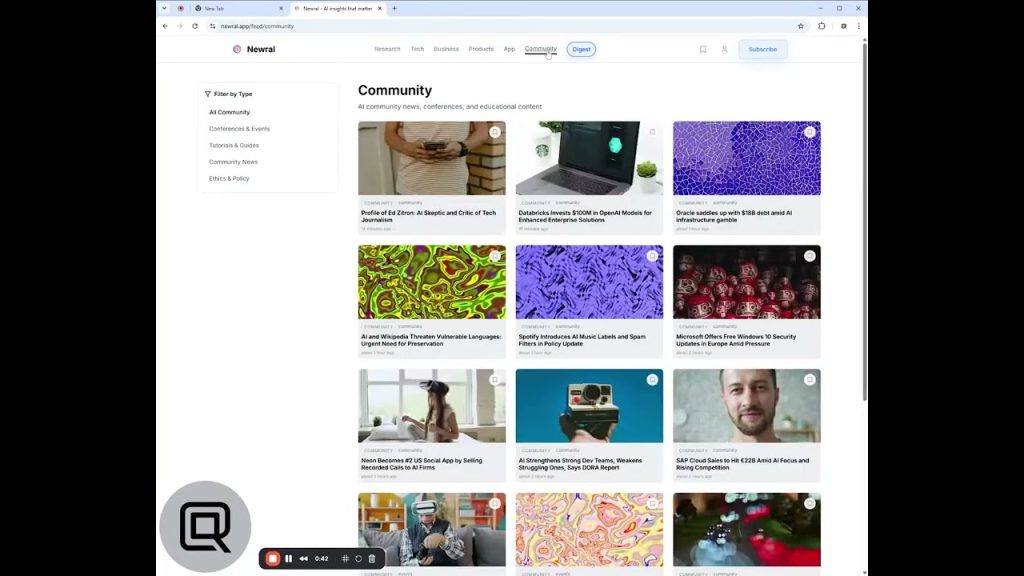The height and width of the screenshot is (576, 1024).
Task: Open the browser tab search dropdown
Action: [165, 8]
